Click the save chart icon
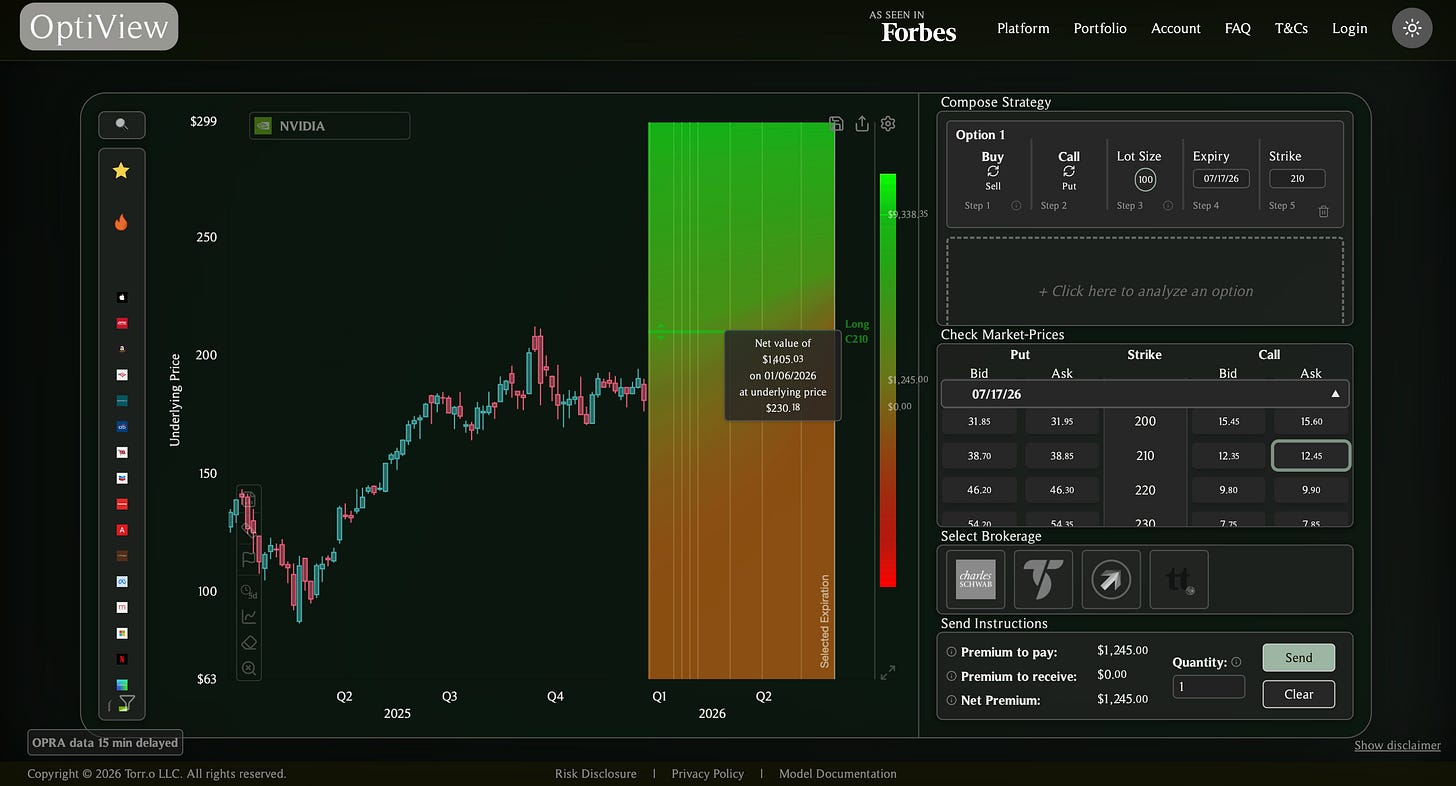Image resolution: width=1456 pixels, height=786 pixels. [x=837, y=124]
